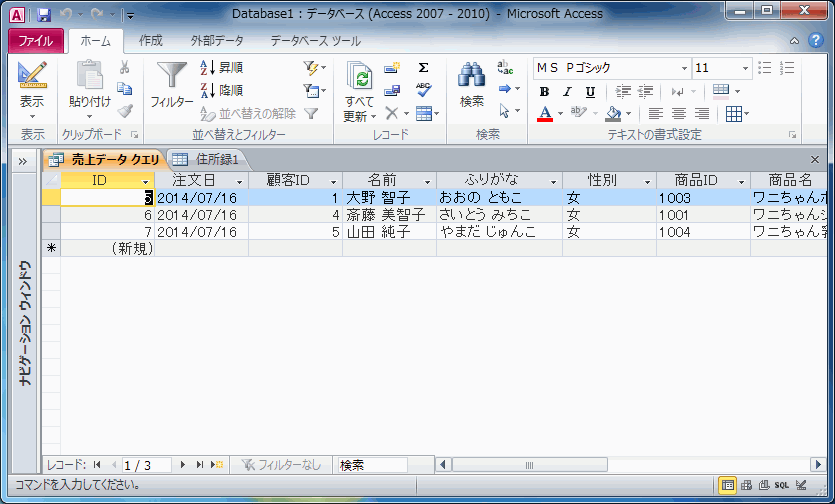Click the Spelling ABC check icon
Image resolution: width=835 pixels, height=504 pixels.
coord(423,90)
